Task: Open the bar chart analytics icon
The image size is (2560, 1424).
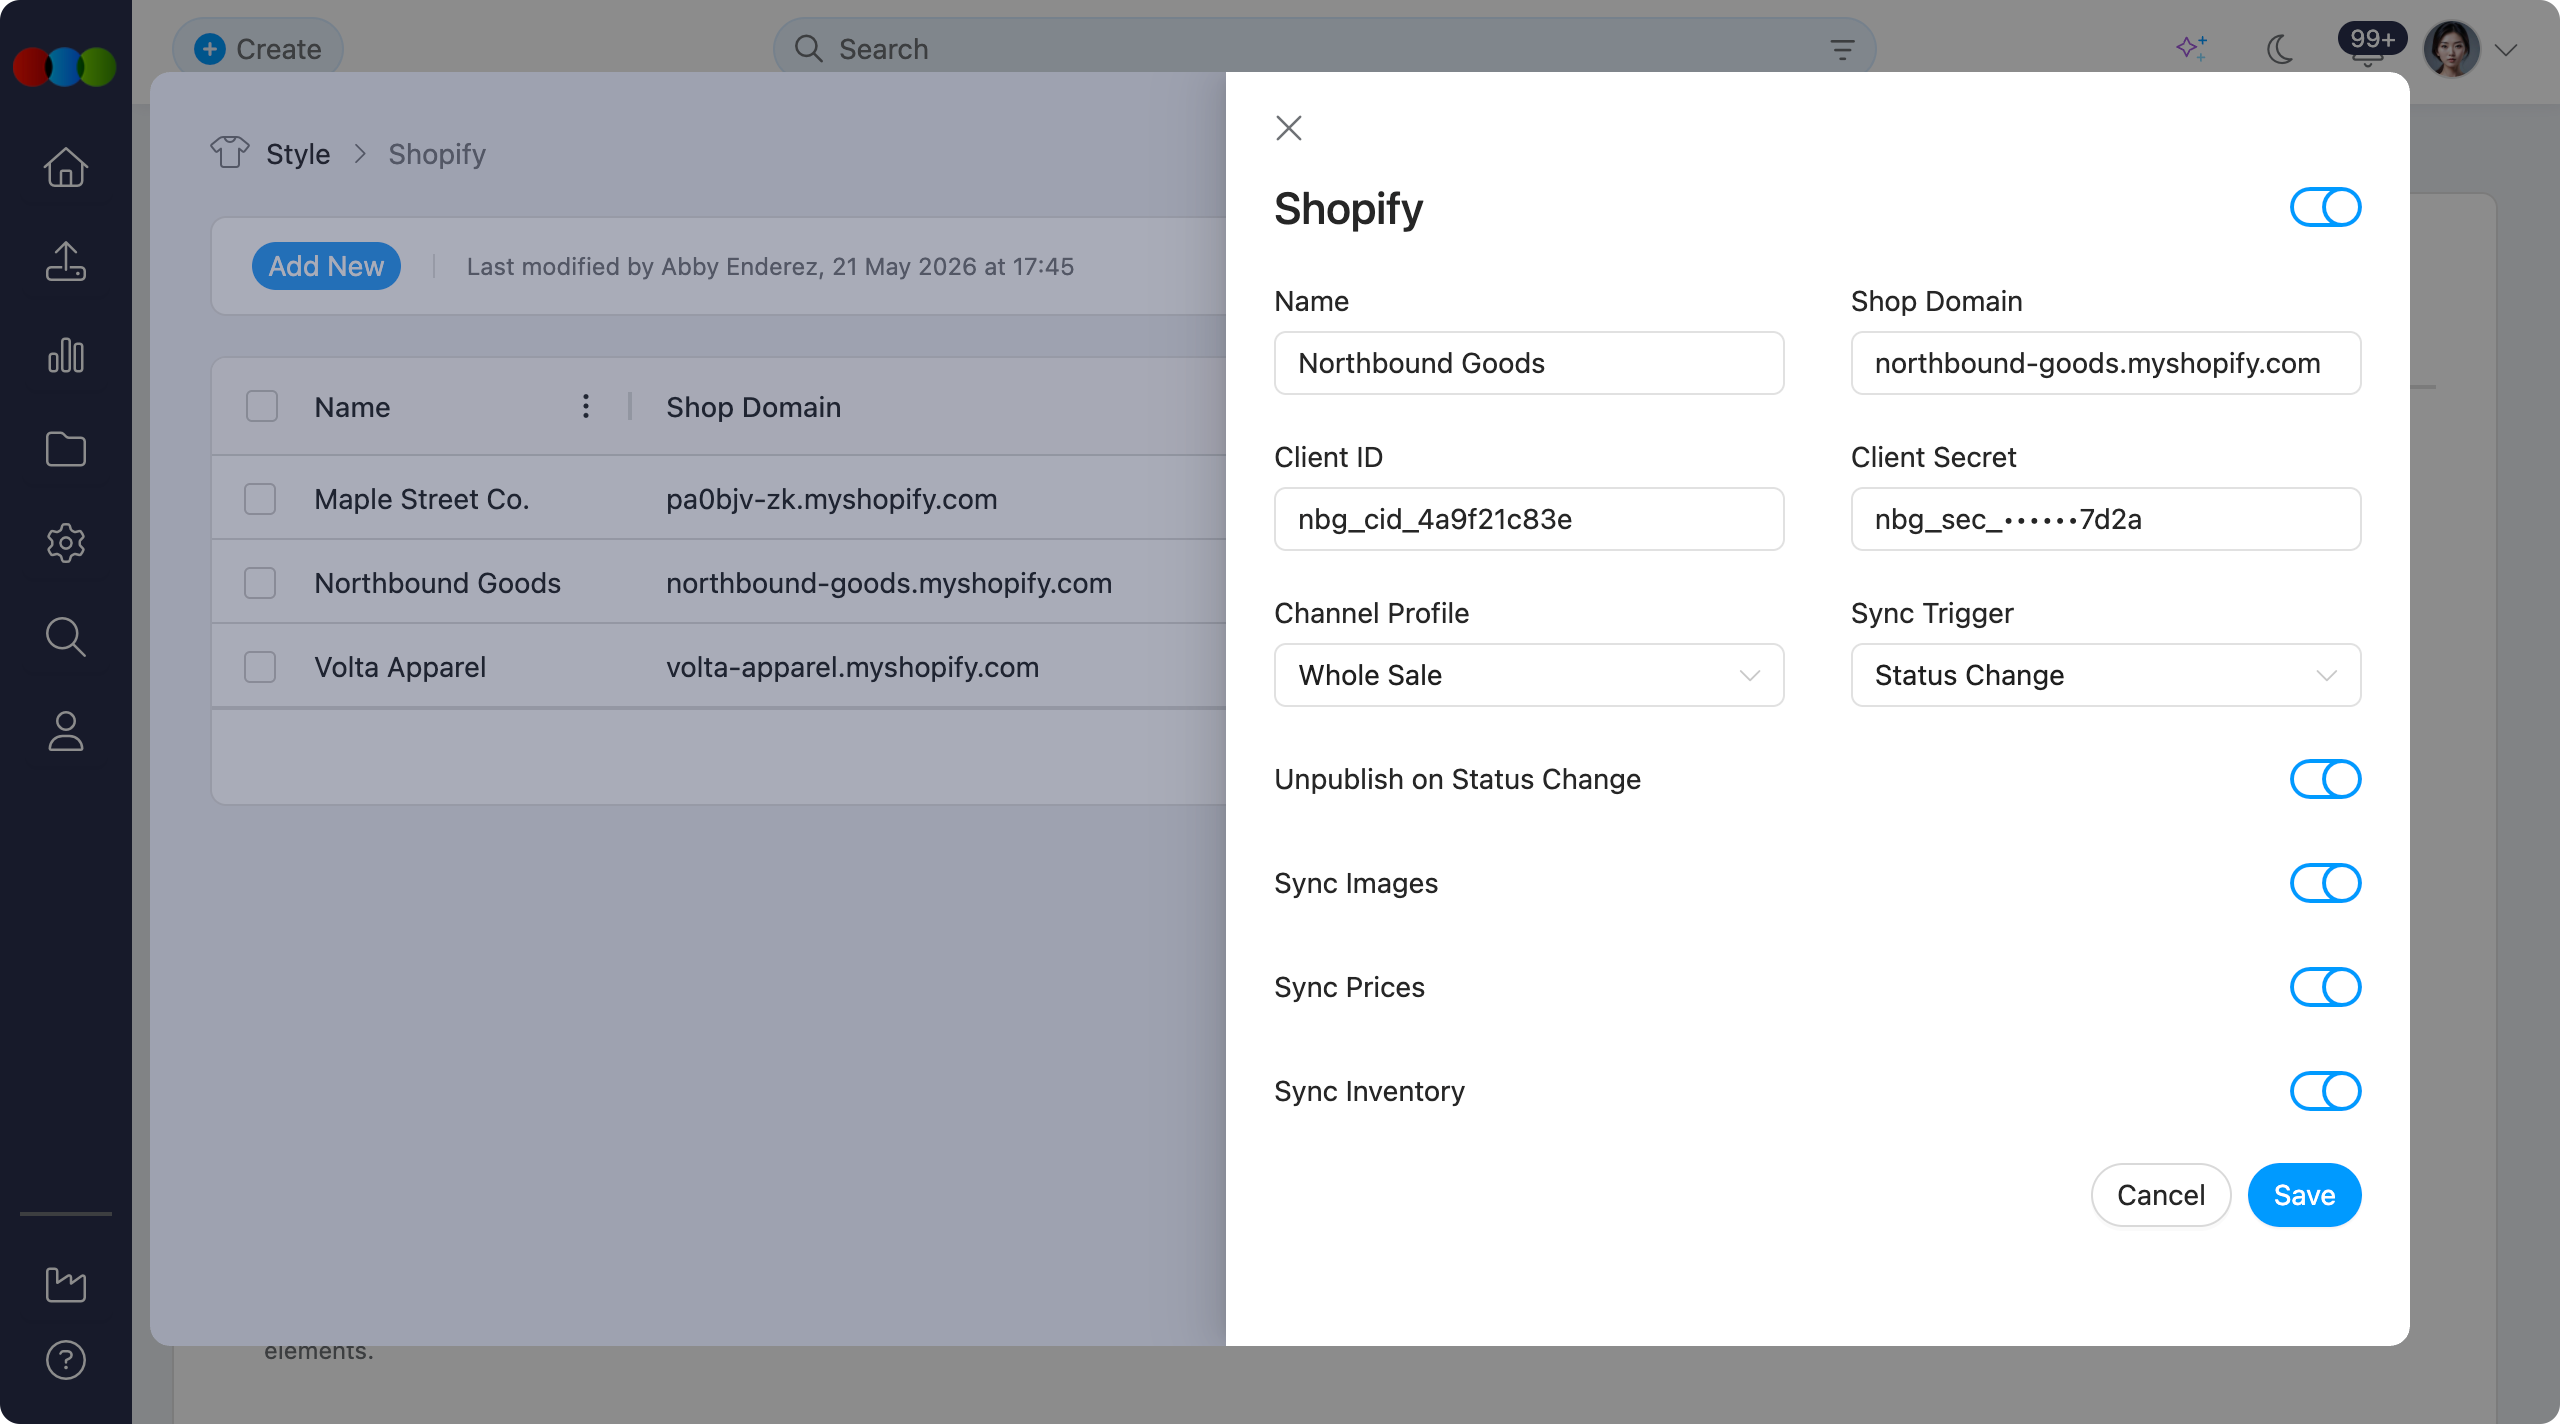Action: 66,355
